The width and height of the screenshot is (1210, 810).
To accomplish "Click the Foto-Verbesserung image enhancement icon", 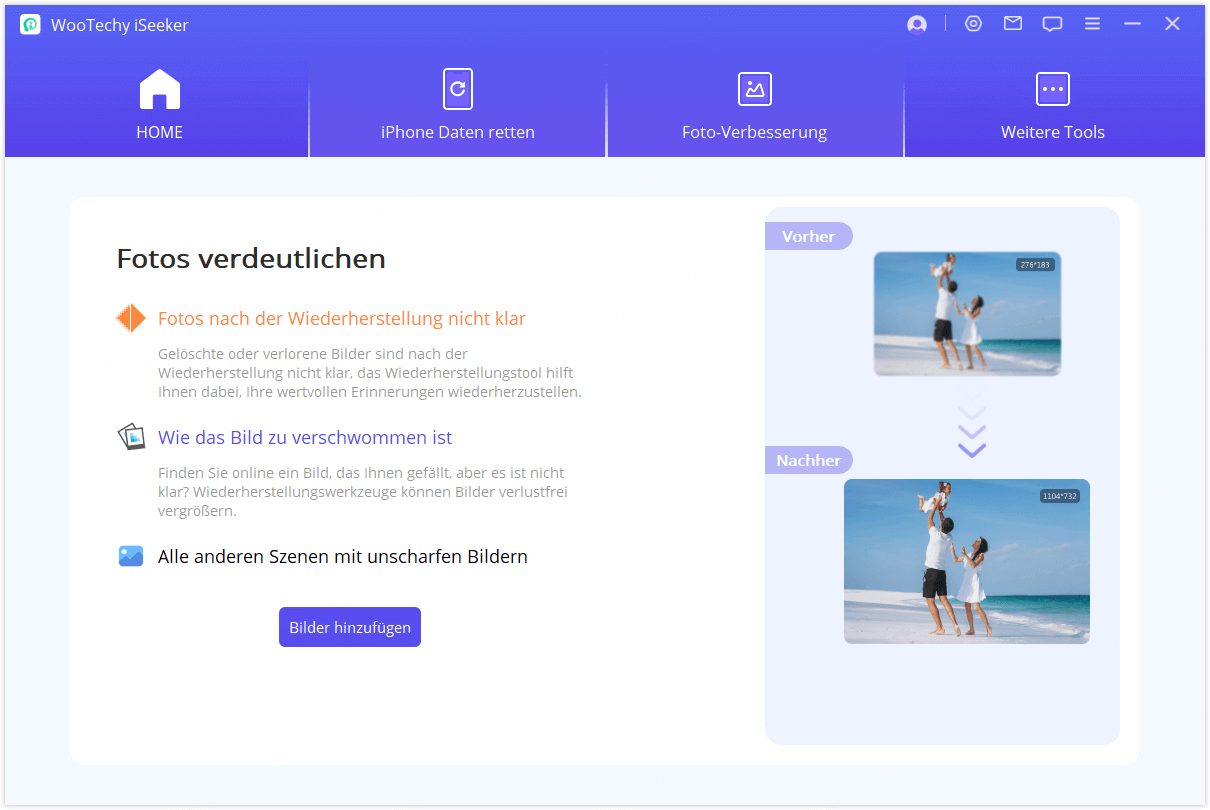I will point(754,88).
